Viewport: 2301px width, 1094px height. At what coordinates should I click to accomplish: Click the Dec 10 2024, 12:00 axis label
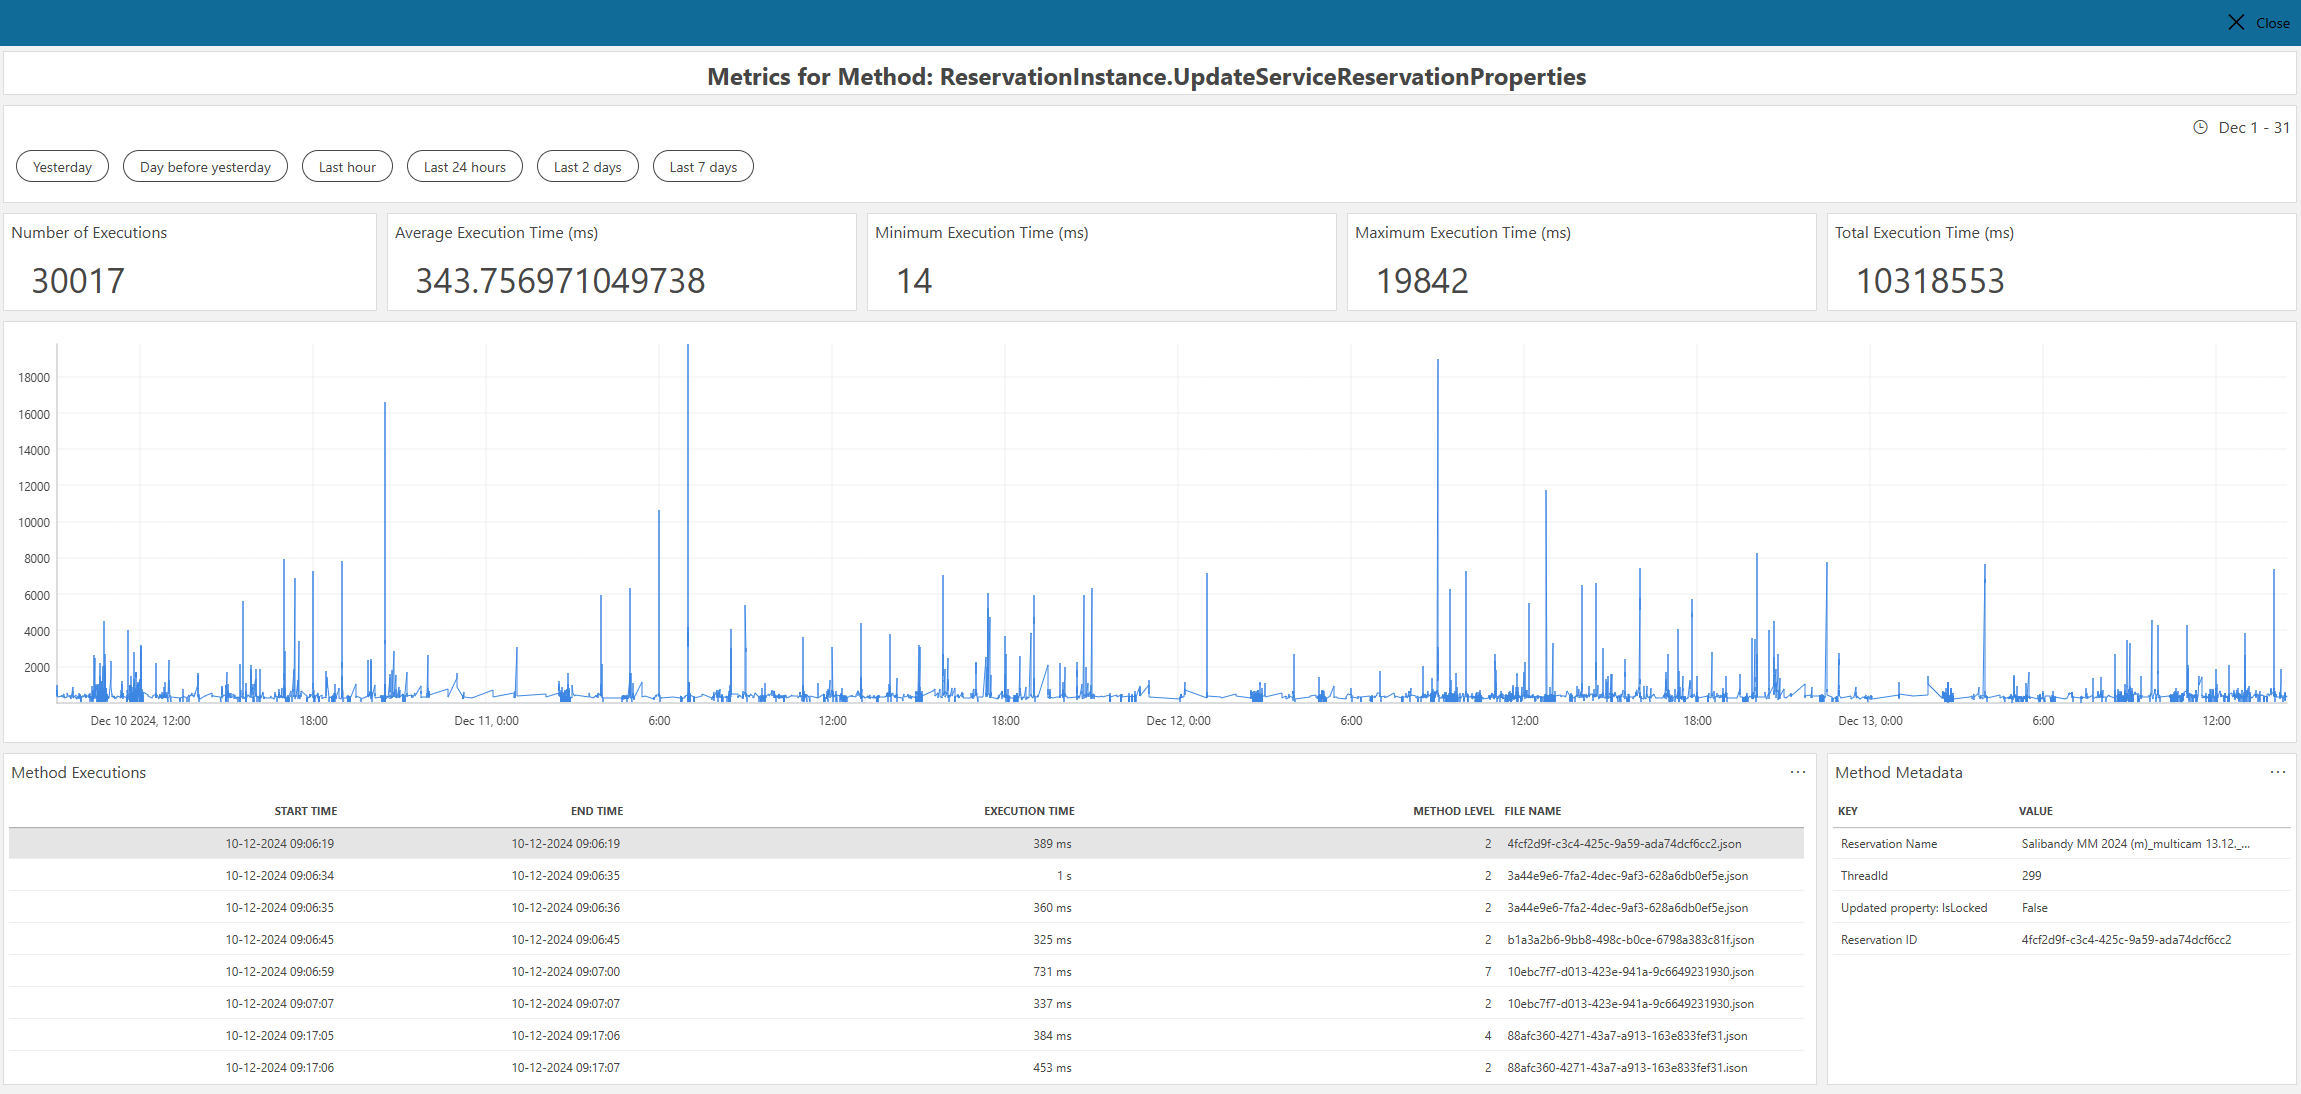point(140,720)
